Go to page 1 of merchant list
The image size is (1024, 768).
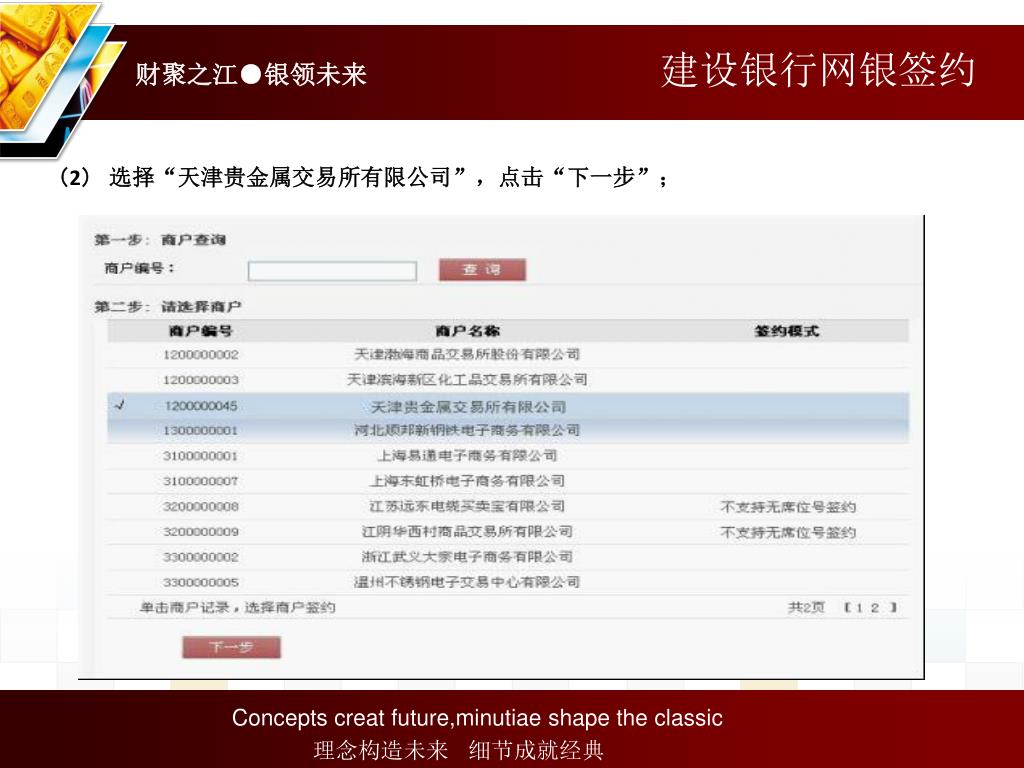tap(859, 607)
